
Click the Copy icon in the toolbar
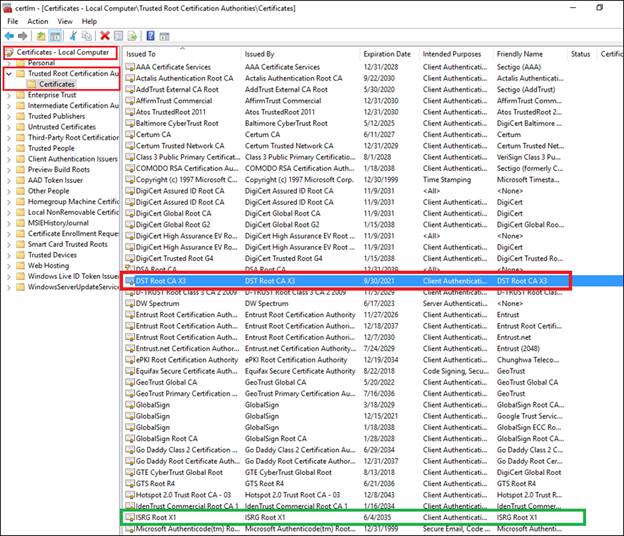86,36
